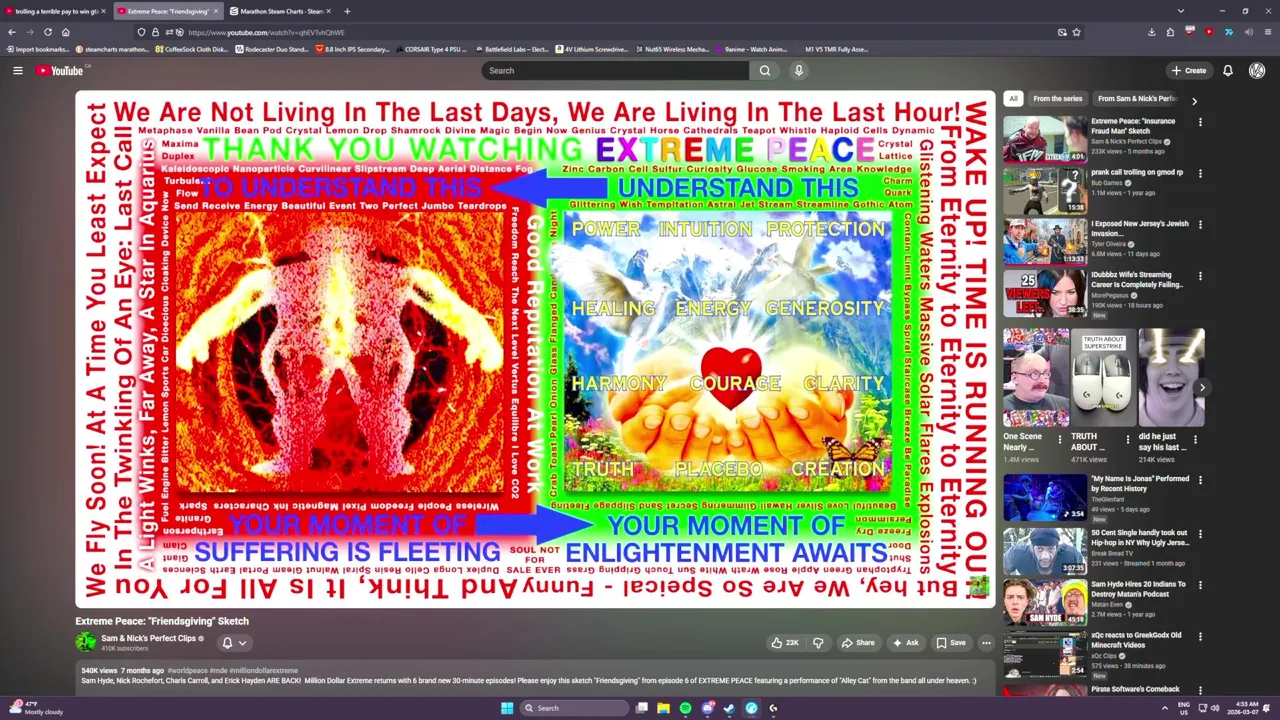Focus the YouTube search box

(x=615, y=70)
